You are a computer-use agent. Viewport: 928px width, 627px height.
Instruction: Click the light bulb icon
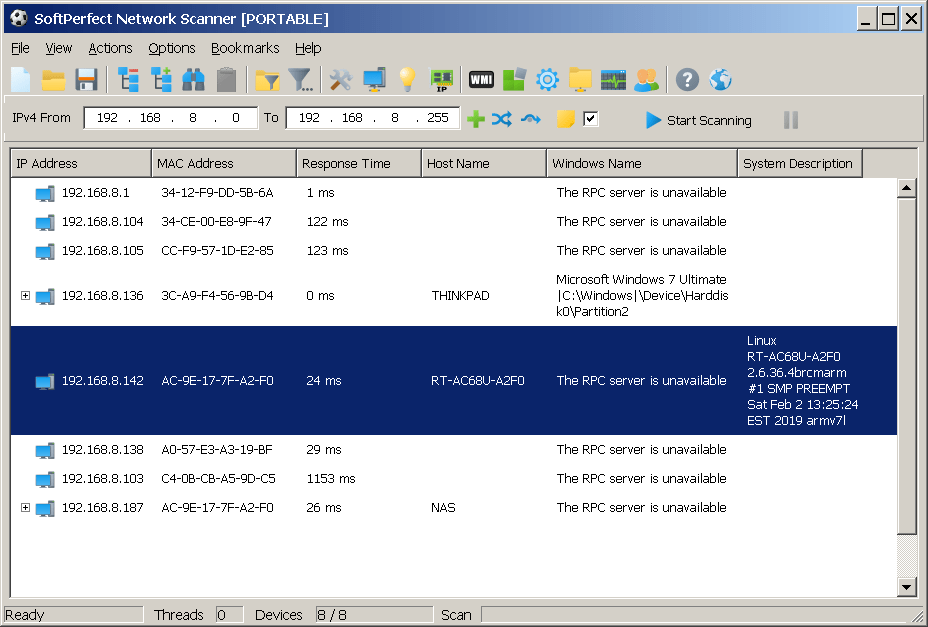[407, 80]
